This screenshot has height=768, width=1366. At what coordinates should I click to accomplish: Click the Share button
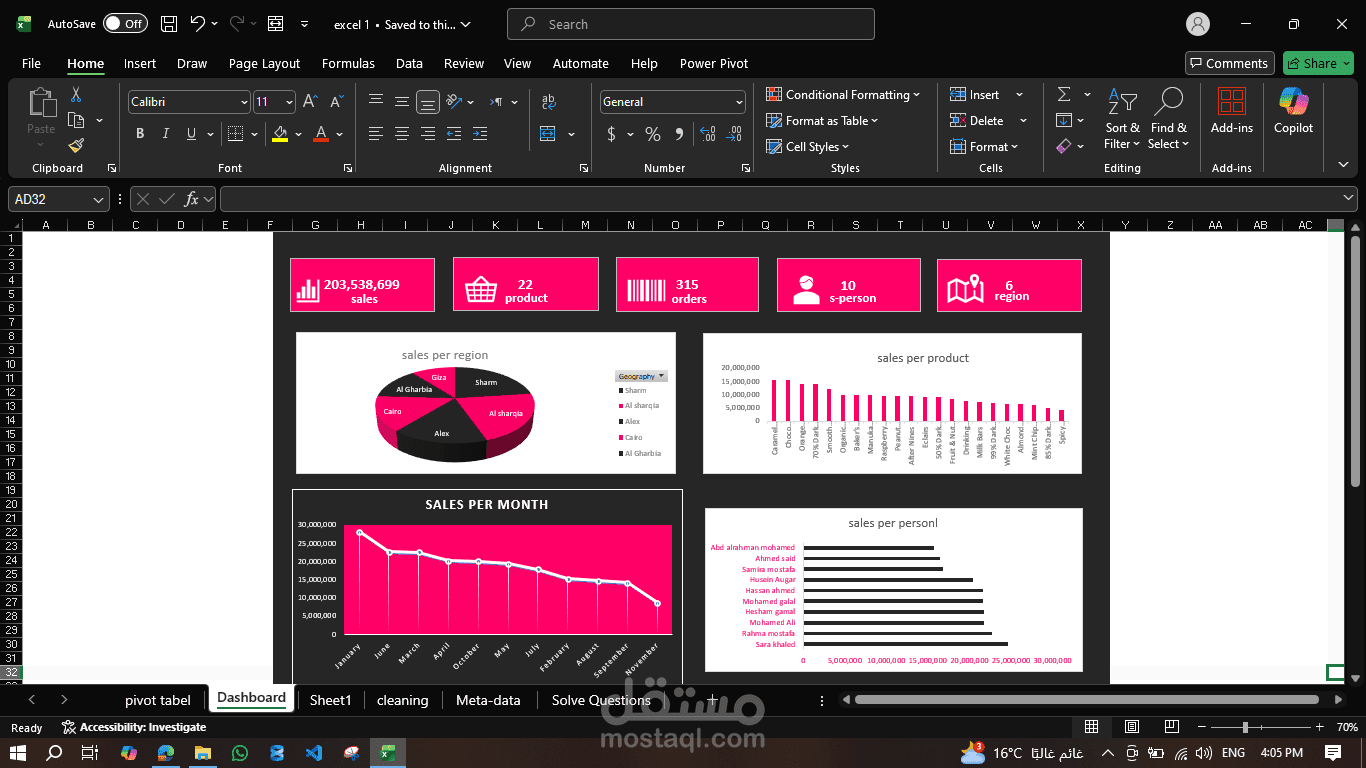[x=1318, y=63]
